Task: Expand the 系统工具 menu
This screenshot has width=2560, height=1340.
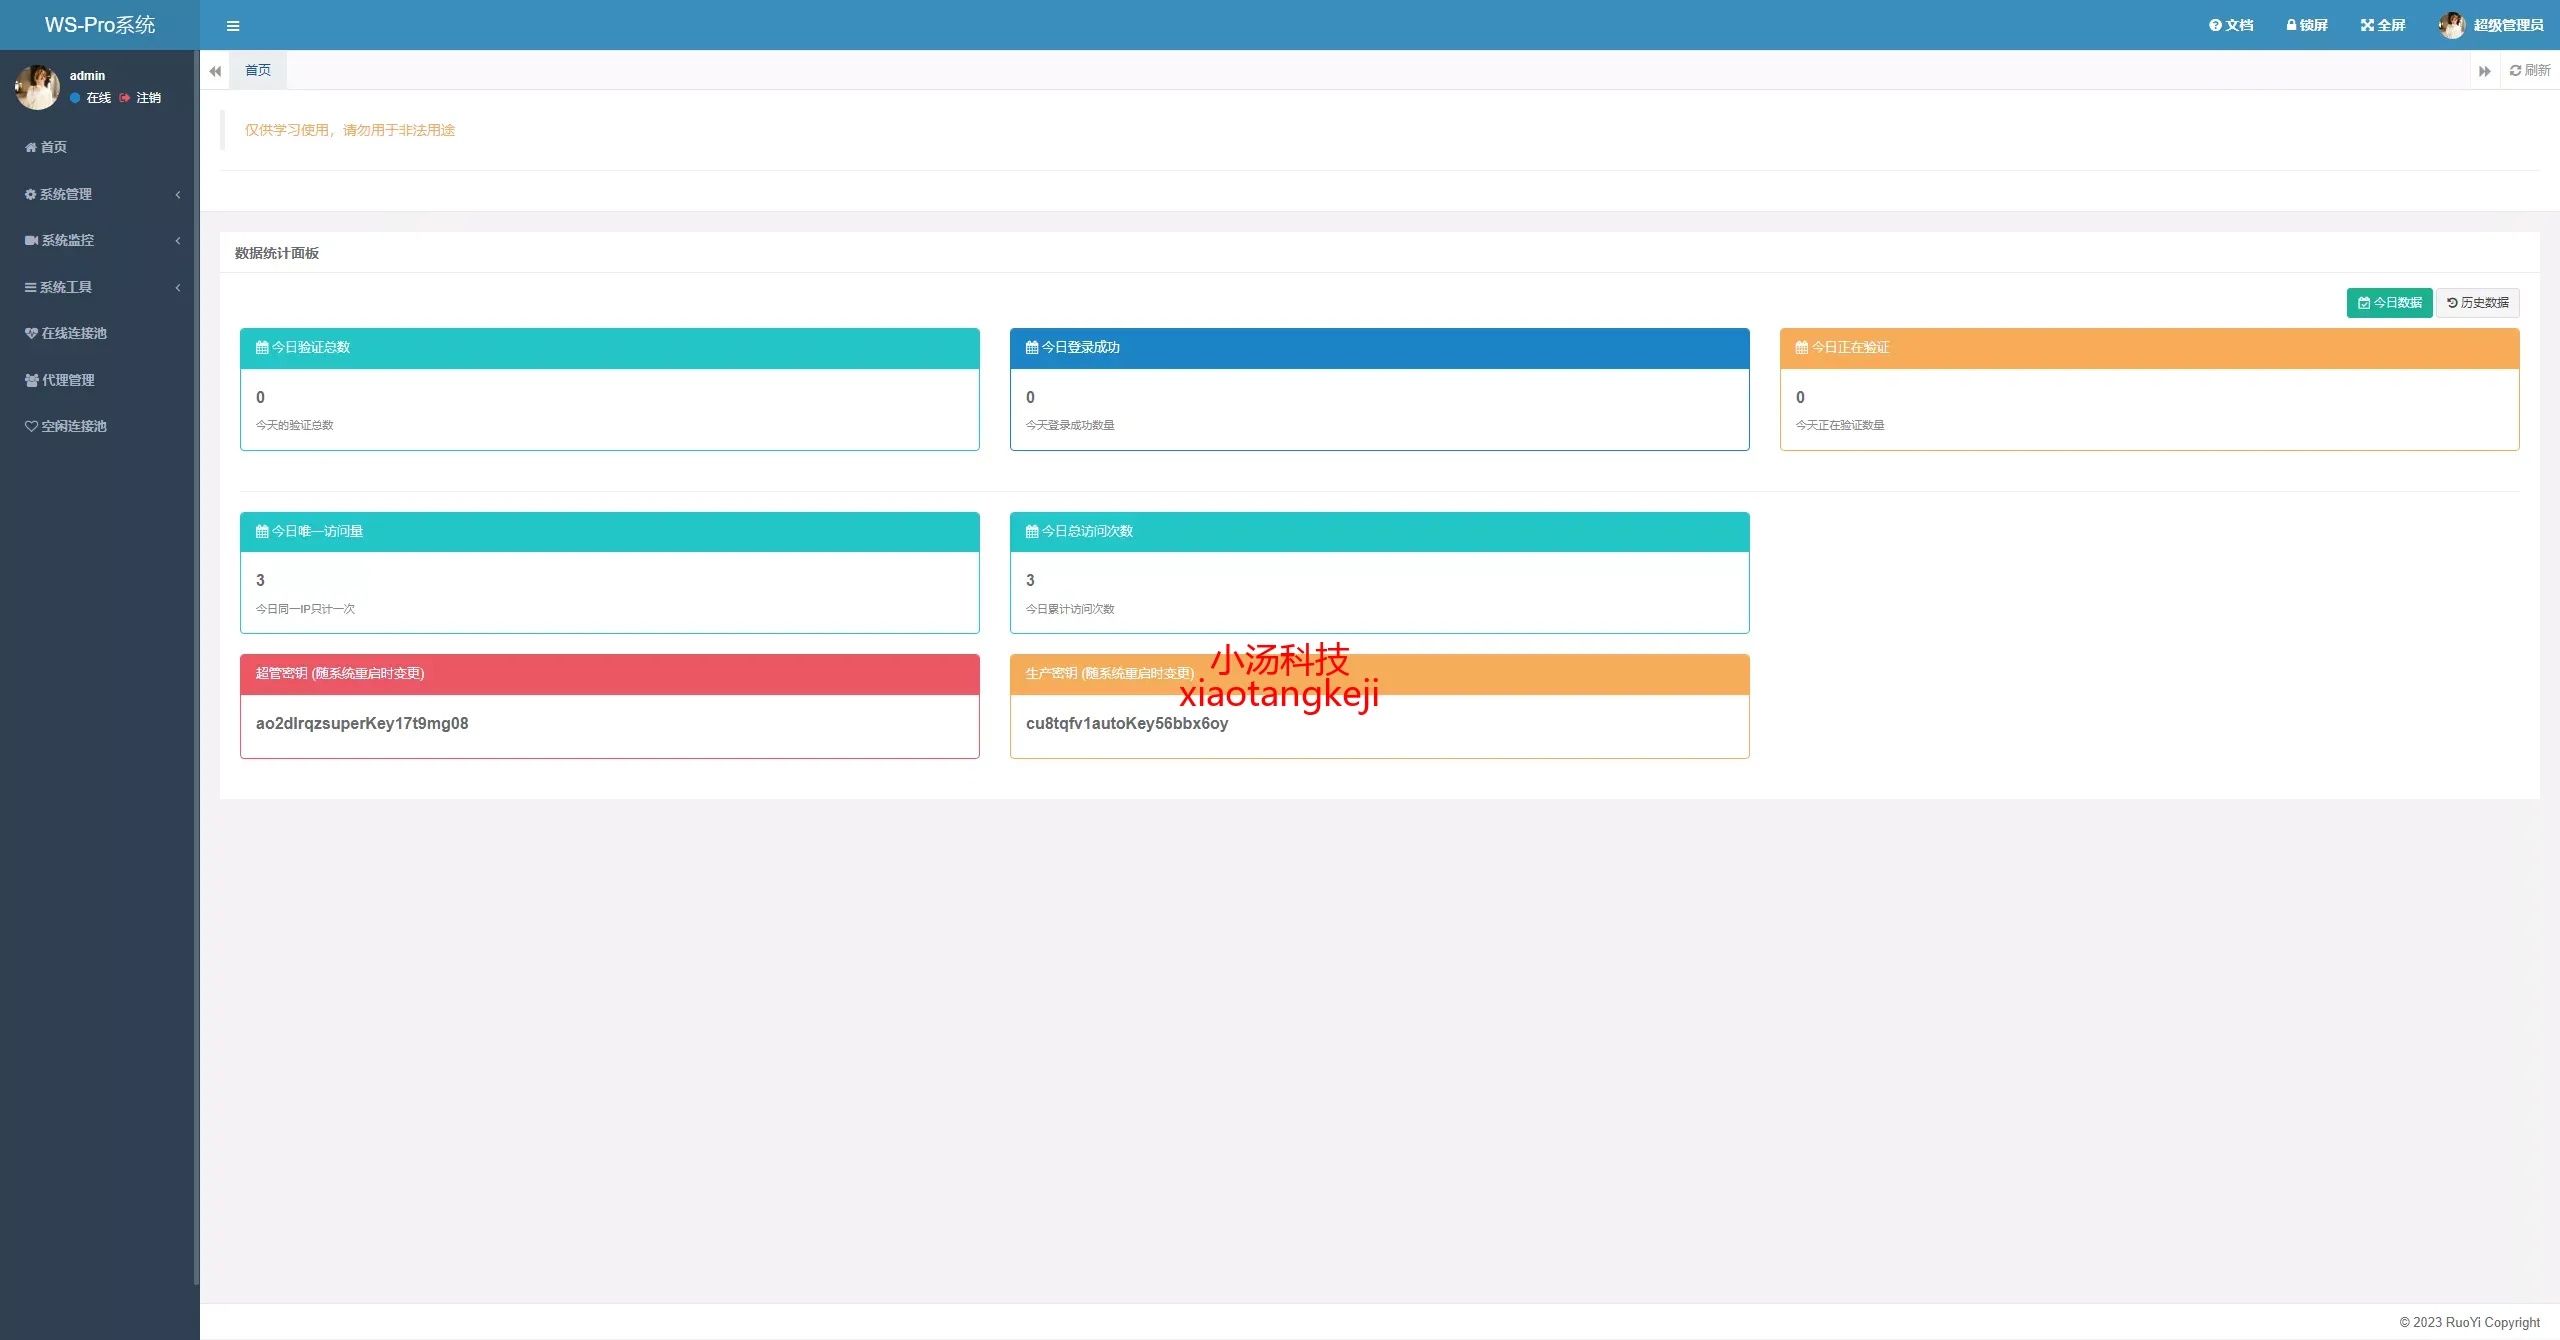Action: [66, 287]
